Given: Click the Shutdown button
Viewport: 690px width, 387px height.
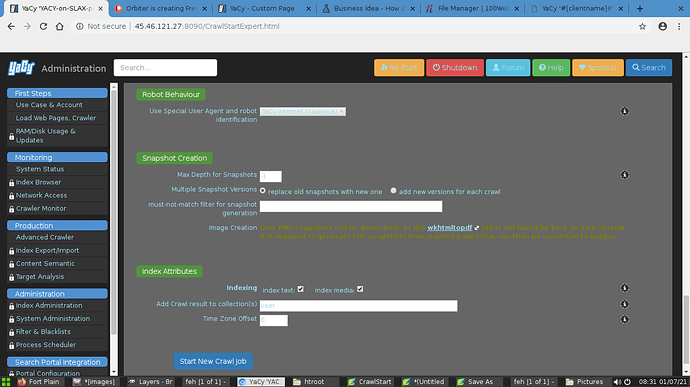Looking at the screenshot, I should pos(455,68).
